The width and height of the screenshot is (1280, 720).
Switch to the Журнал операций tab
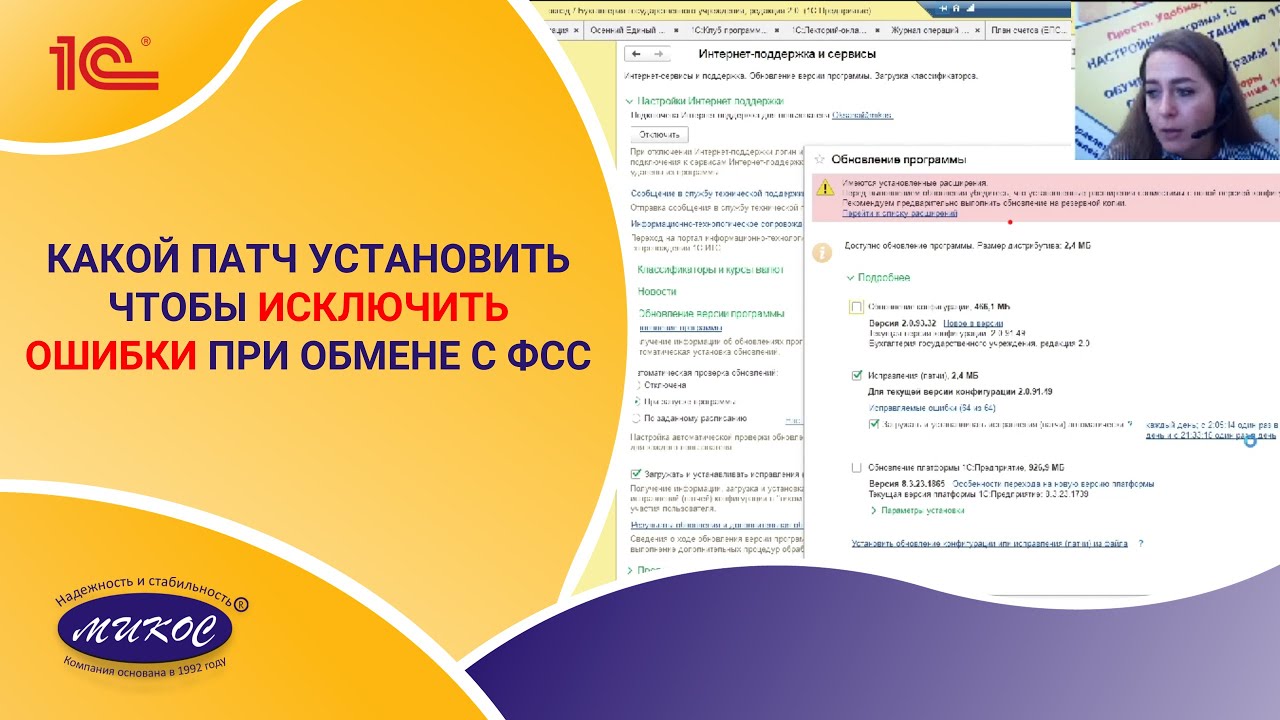(932, 30)
